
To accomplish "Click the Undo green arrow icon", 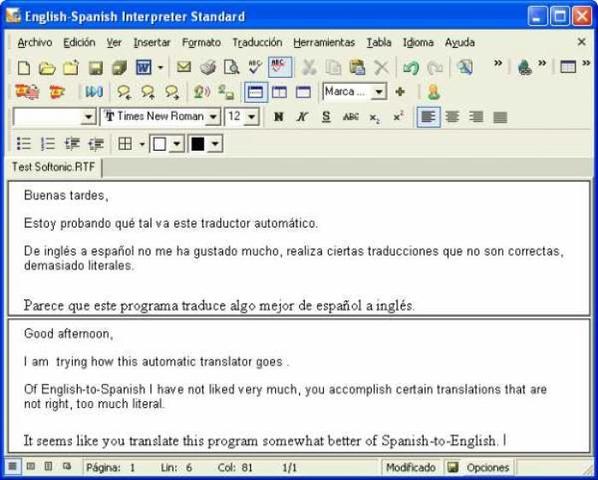I will 411,68.
